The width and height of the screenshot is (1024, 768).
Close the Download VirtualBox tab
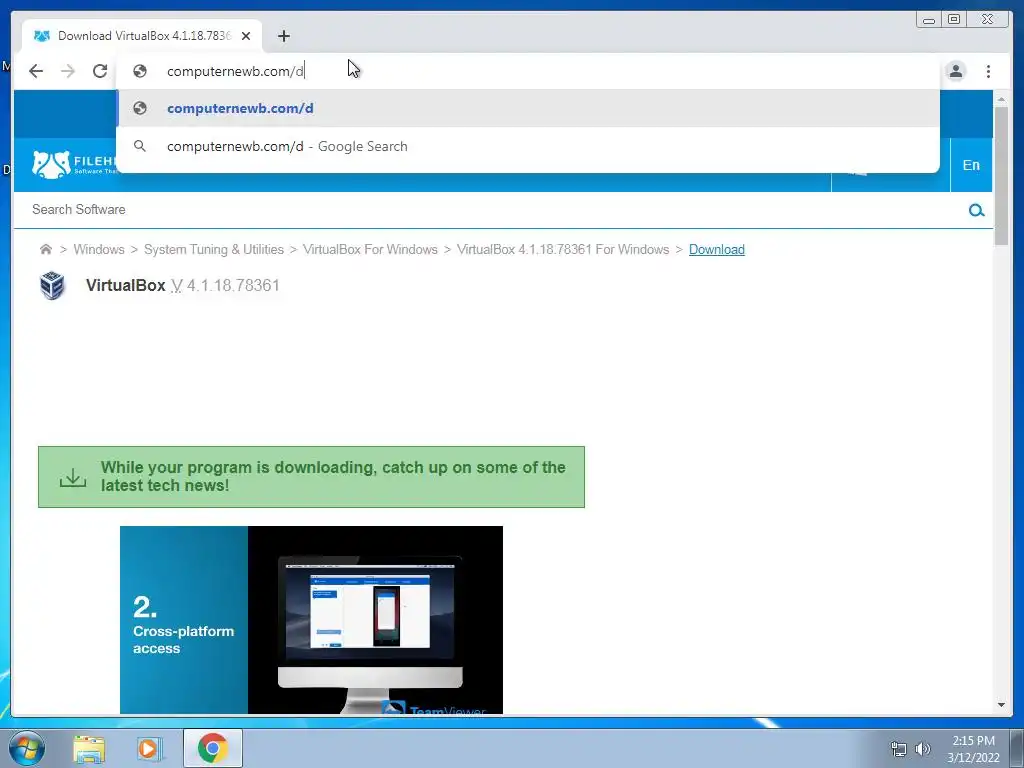(246, 36)
